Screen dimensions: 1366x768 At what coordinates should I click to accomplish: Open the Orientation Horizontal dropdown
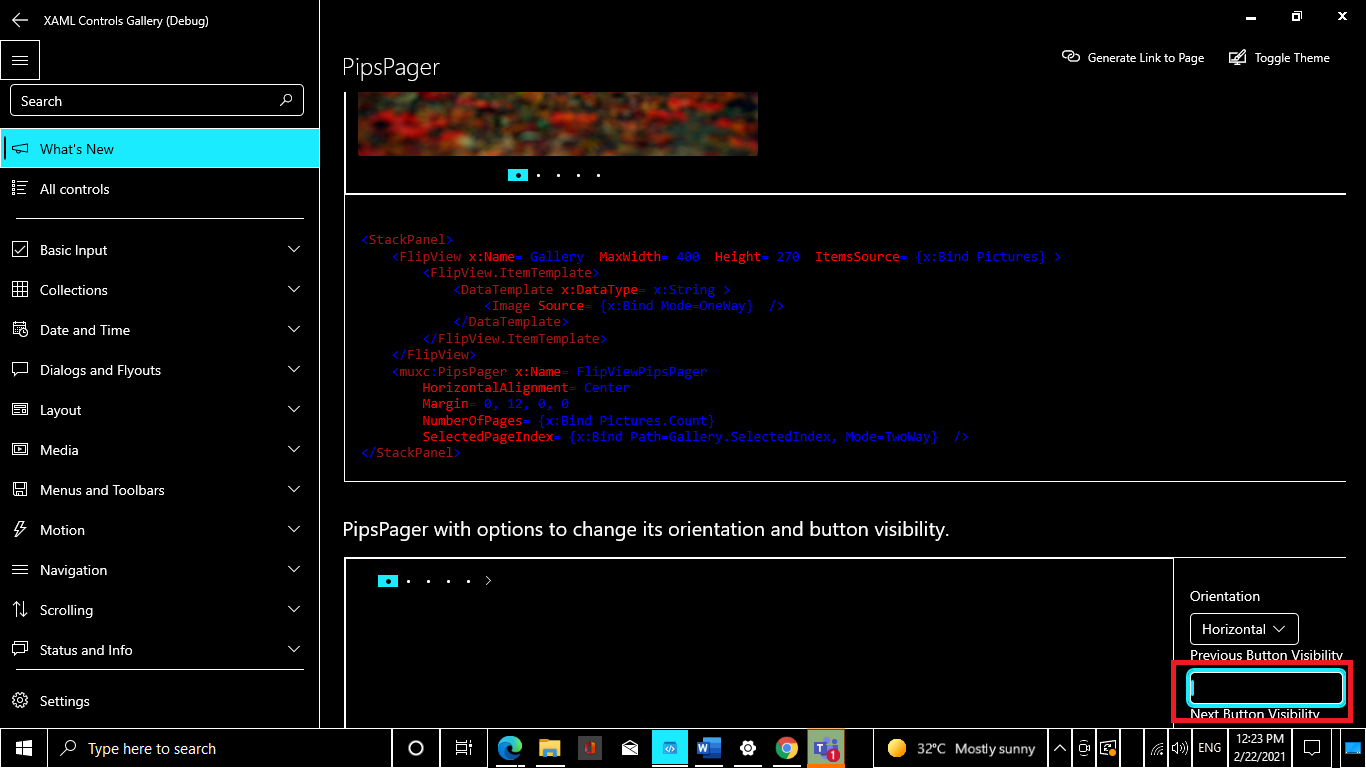pos(1243,628)
